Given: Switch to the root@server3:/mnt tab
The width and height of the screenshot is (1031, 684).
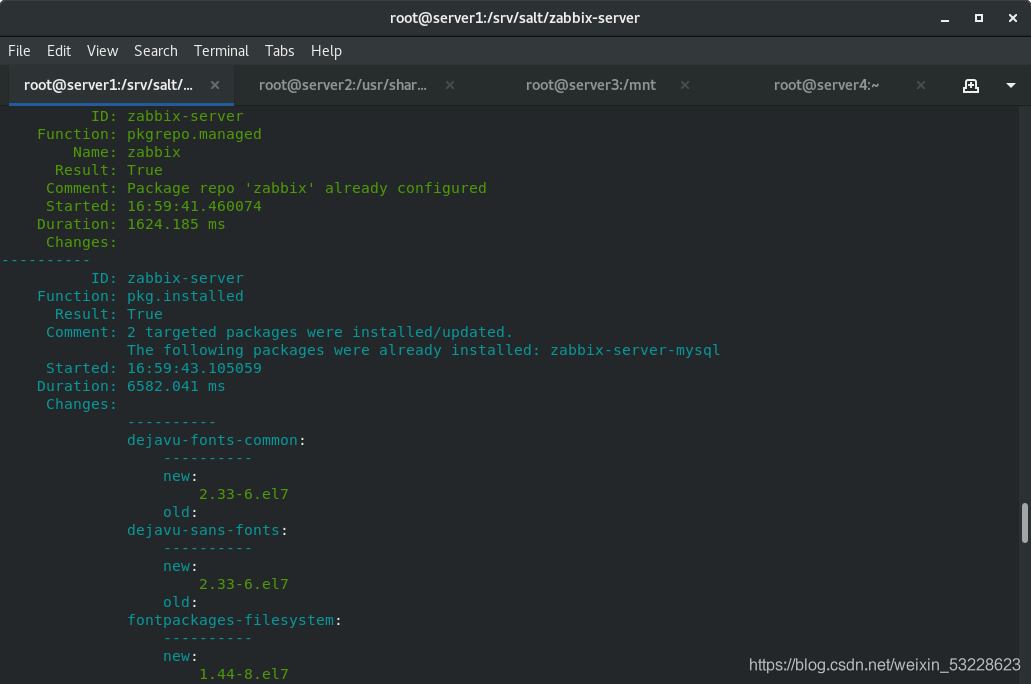Looking at the screenshot, I should [590, 85].
